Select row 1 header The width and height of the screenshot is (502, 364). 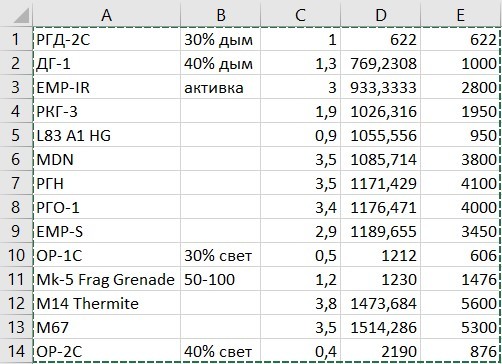point(16,39)
